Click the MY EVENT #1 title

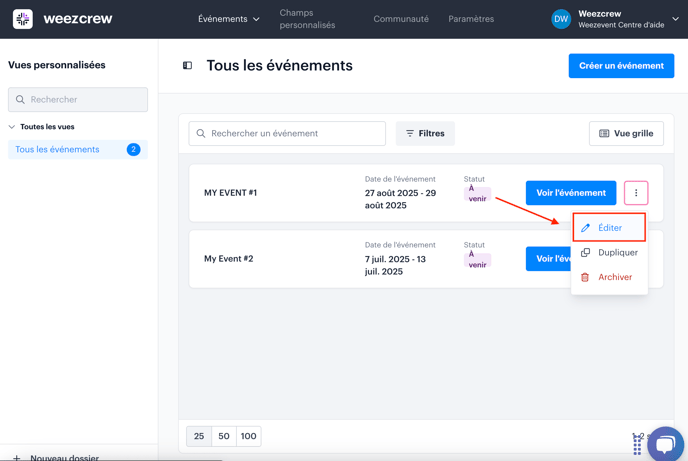230,193
